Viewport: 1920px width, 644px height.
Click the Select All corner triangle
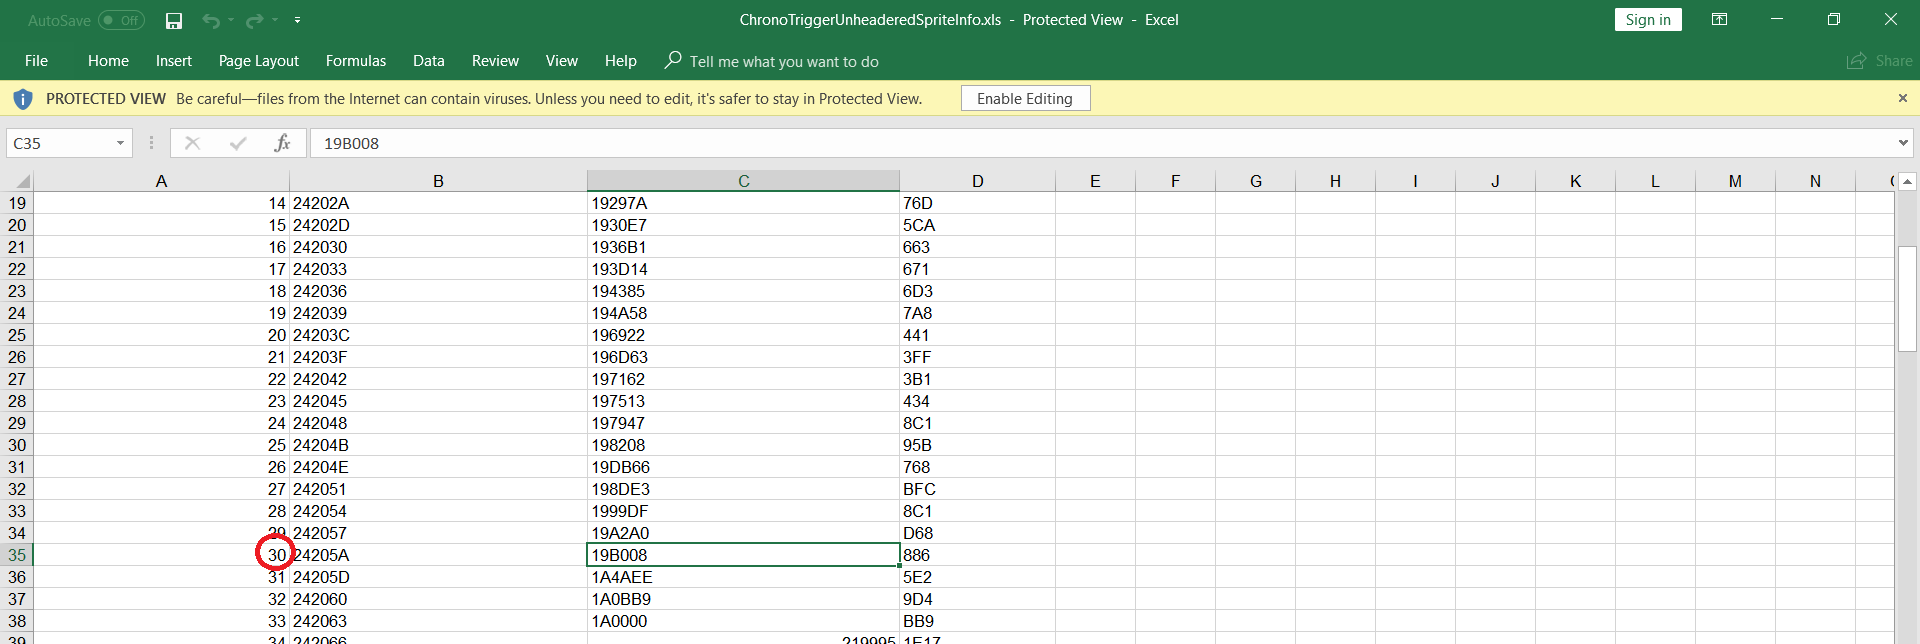point(22,182)
